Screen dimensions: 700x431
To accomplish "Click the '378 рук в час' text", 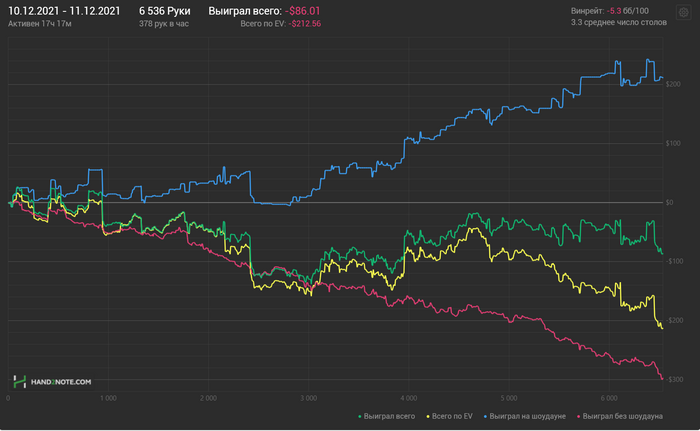I will tap(163, 24).
